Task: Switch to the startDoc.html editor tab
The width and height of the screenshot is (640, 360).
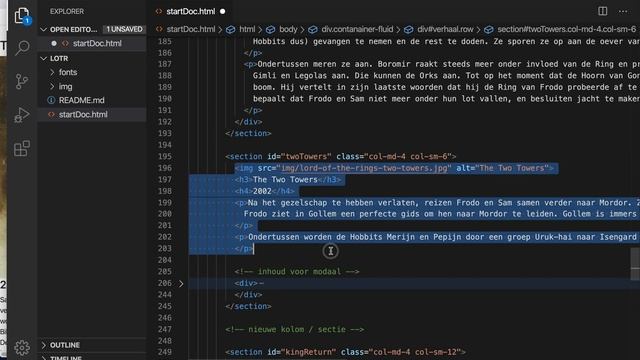Action: (190, 11)
